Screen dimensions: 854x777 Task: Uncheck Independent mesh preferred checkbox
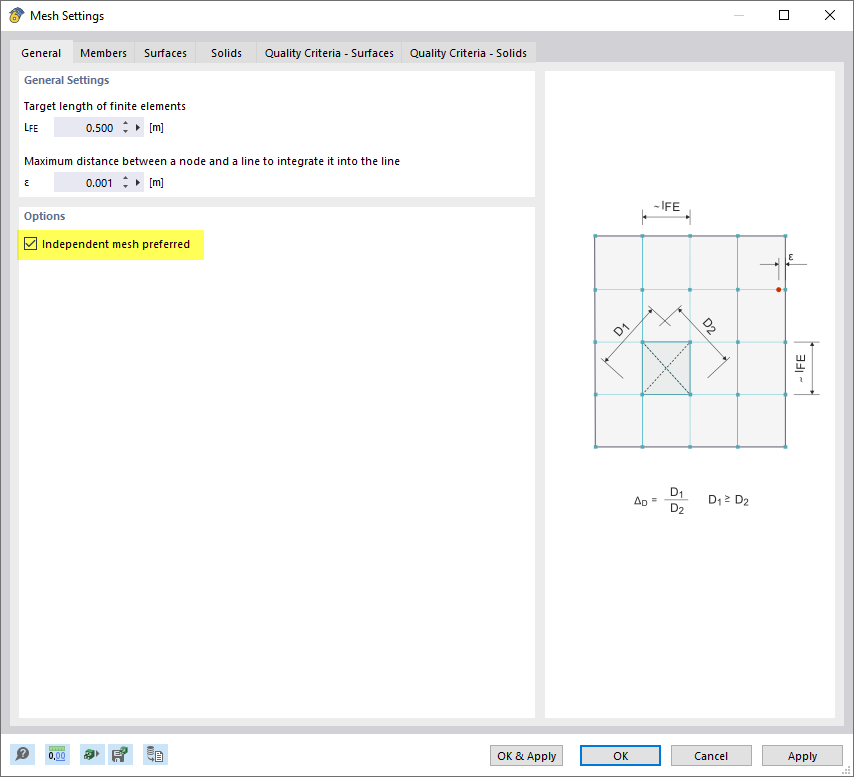point(30,243)
